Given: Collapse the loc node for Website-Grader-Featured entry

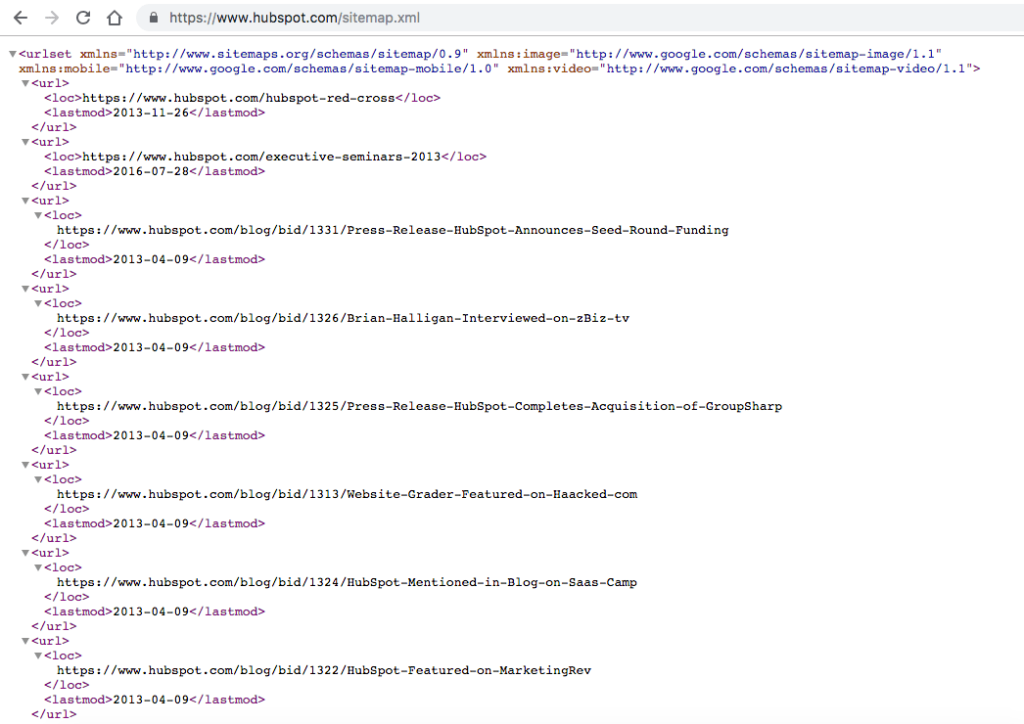Looking at the screenshot, I should click(x=38, y=480).
